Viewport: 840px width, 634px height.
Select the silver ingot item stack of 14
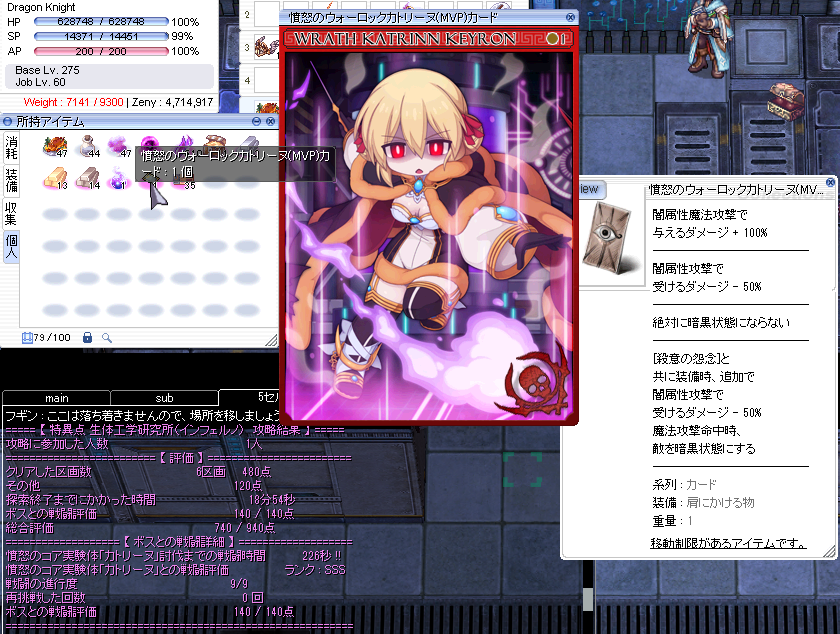pyautogui.click(x=88, y=178)
